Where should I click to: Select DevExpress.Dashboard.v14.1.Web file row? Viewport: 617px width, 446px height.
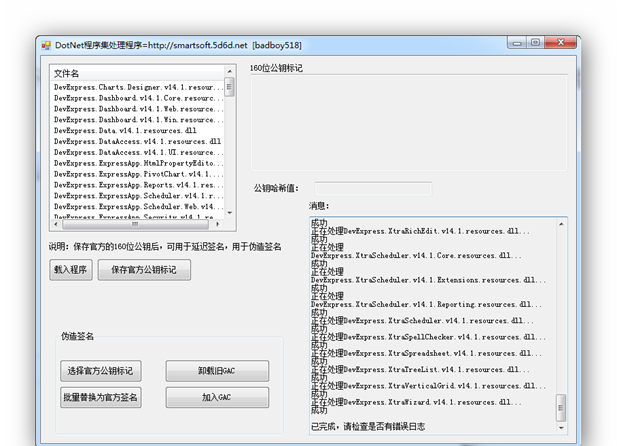137,109
